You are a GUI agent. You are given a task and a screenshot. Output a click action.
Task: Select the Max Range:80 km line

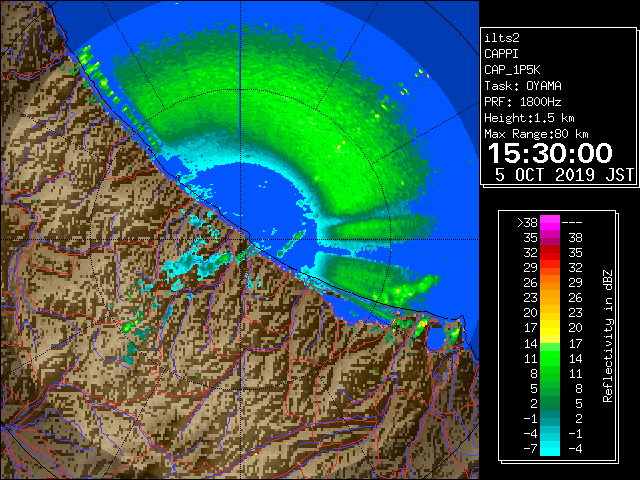536,134
